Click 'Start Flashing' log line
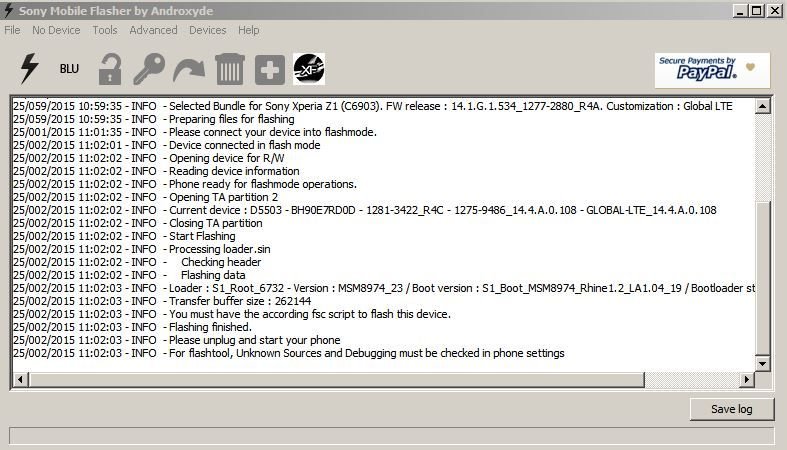 tap(124, 236)
